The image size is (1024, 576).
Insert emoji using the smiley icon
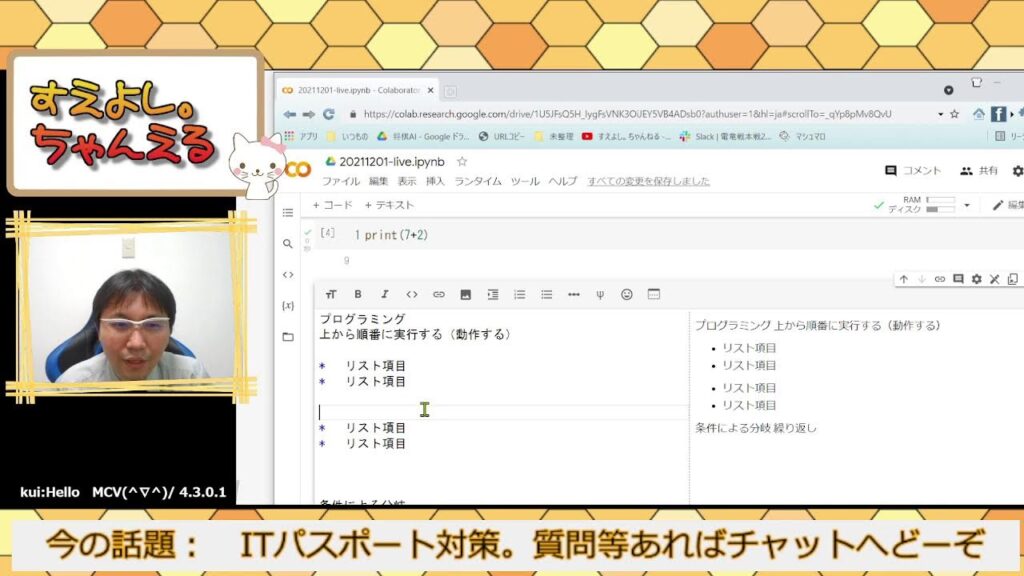627,295
